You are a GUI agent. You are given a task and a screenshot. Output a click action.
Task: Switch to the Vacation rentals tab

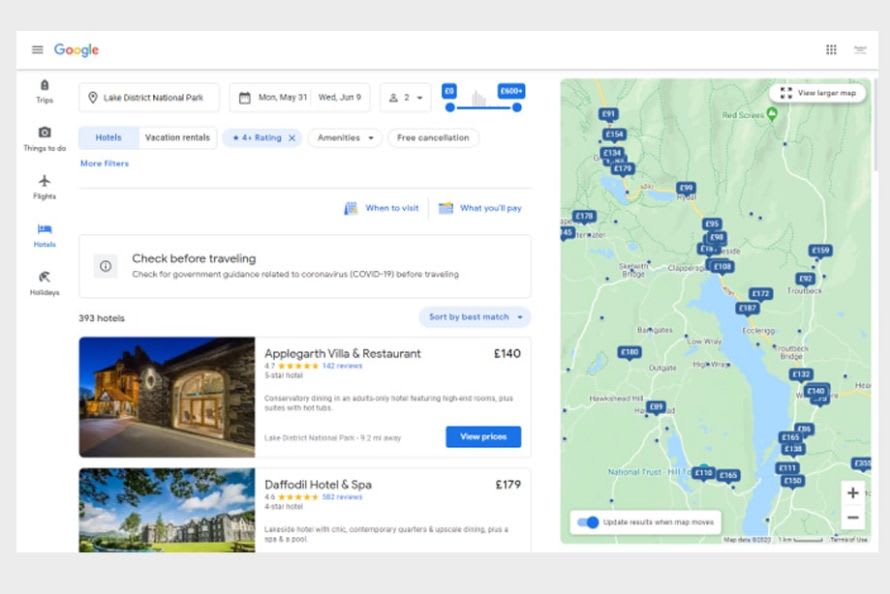[x=176, y=138]
